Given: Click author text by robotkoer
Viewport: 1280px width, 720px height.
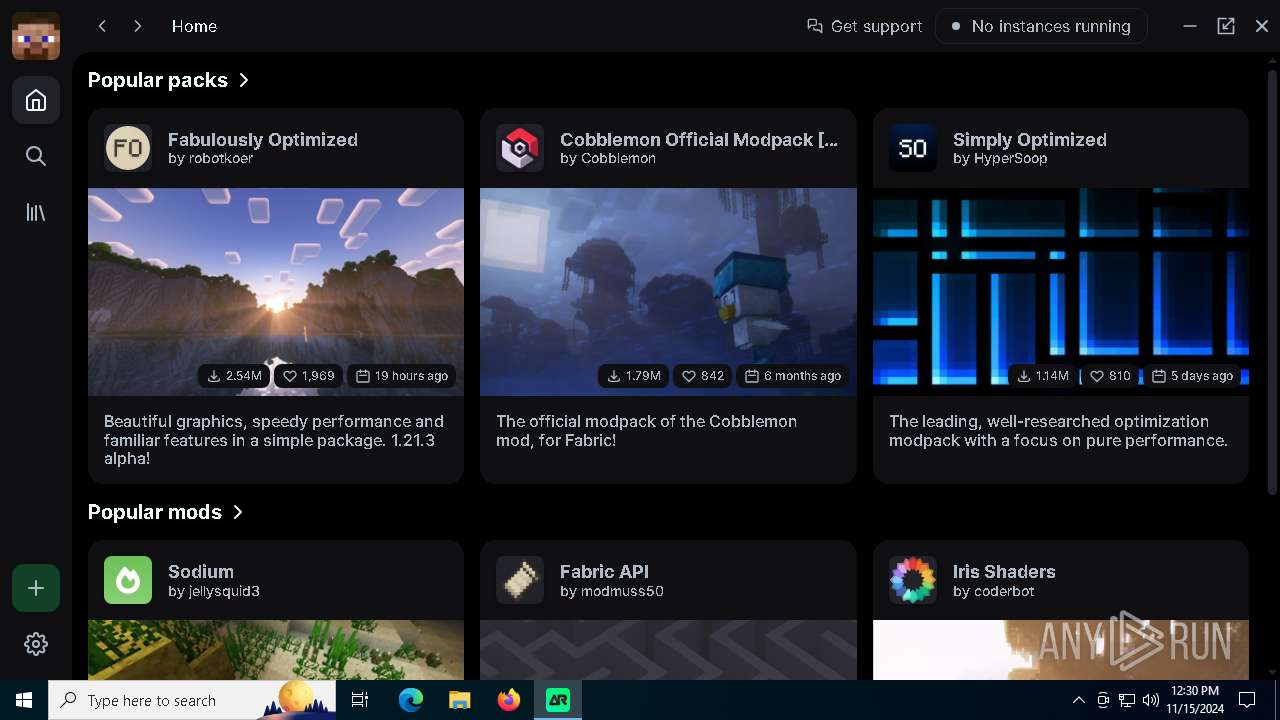Looking at the screenshot, I should click(210, 158).
